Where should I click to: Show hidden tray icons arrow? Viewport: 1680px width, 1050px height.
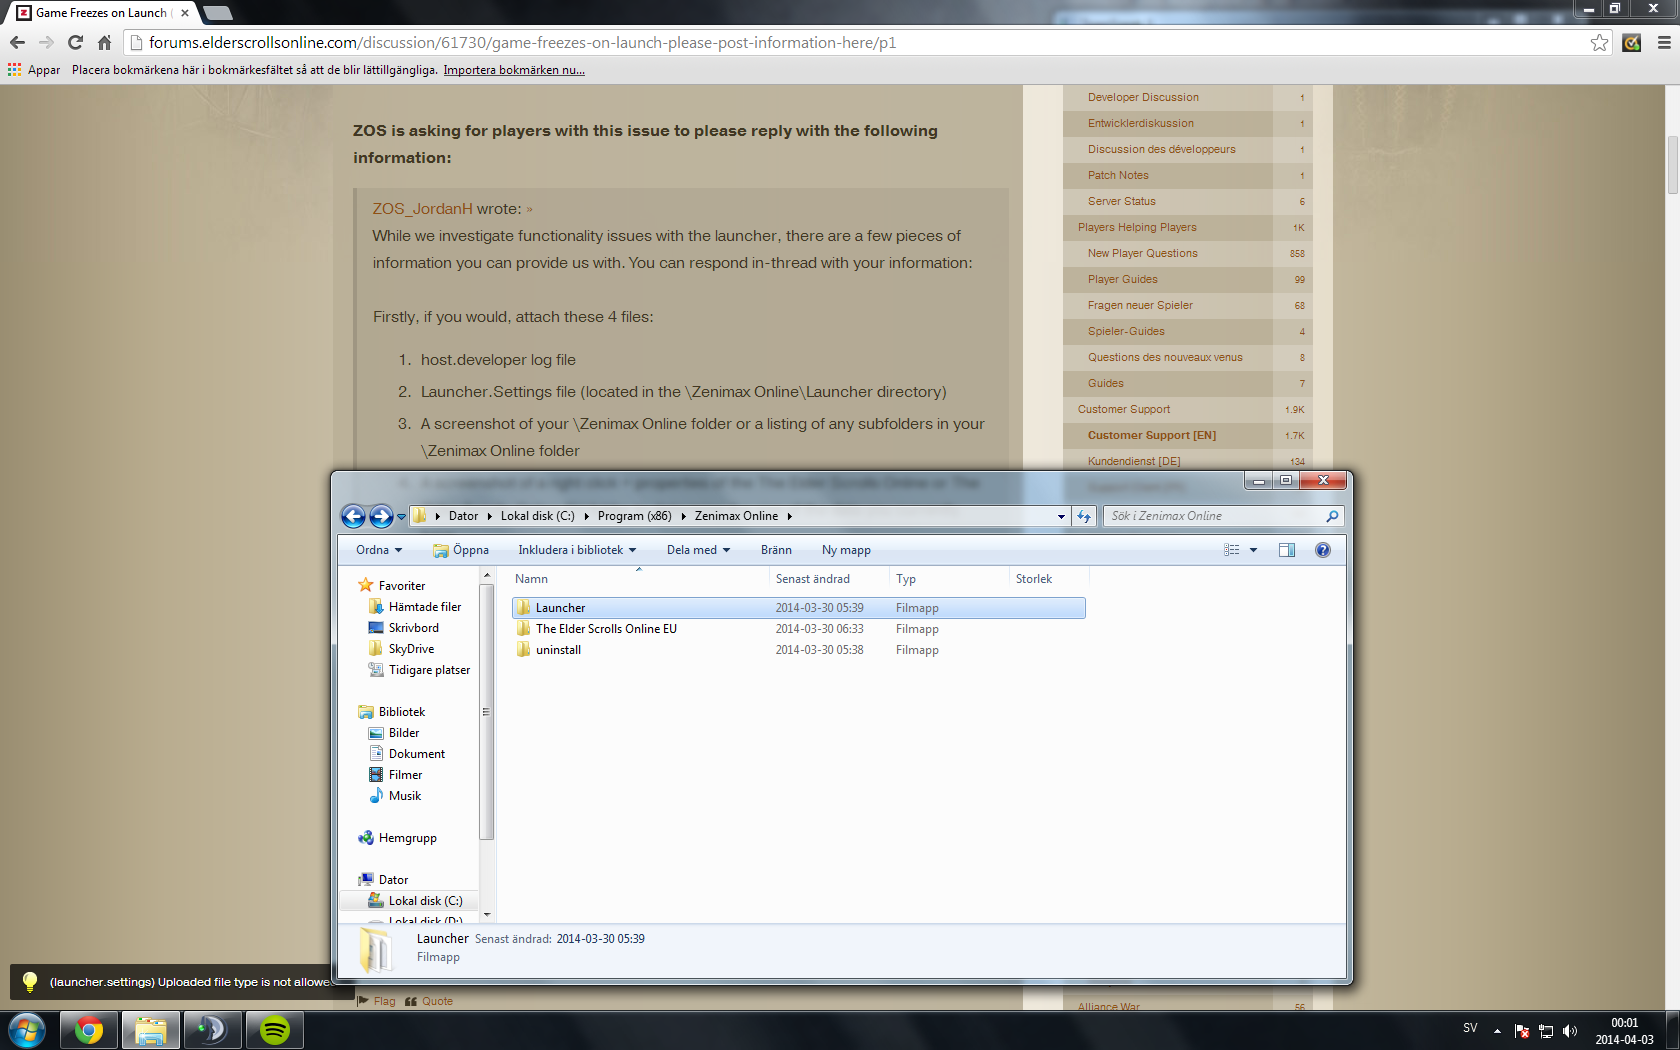coord(1497,1031)
